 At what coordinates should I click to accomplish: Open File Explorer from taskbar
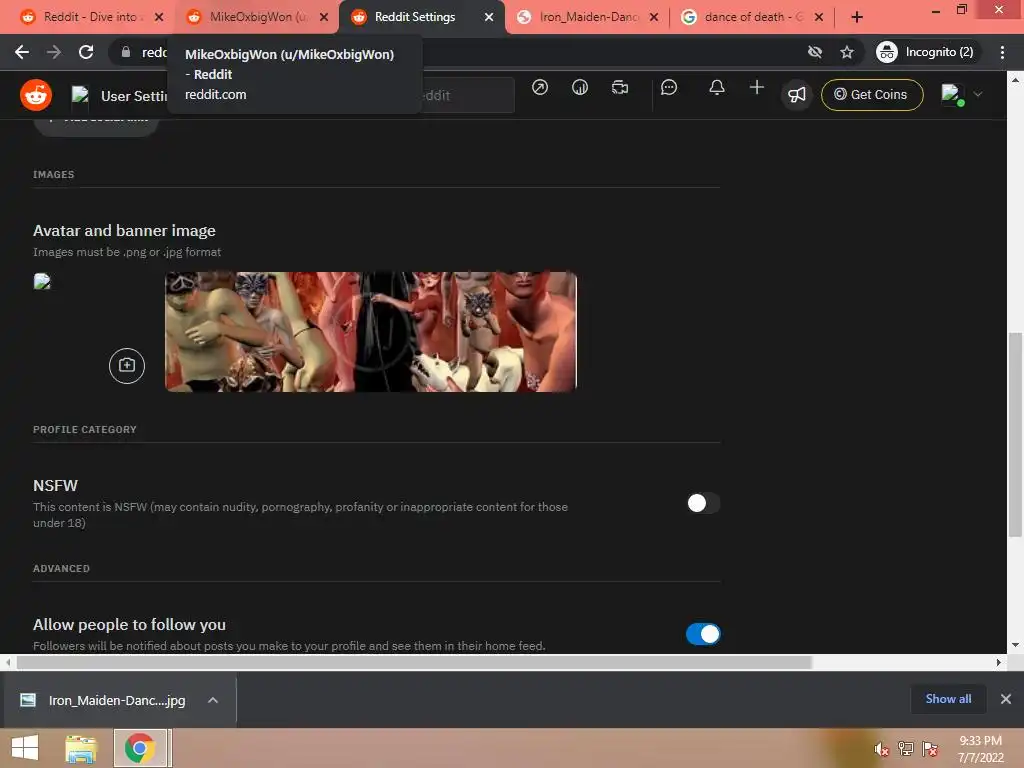click(x=81, y=748)
